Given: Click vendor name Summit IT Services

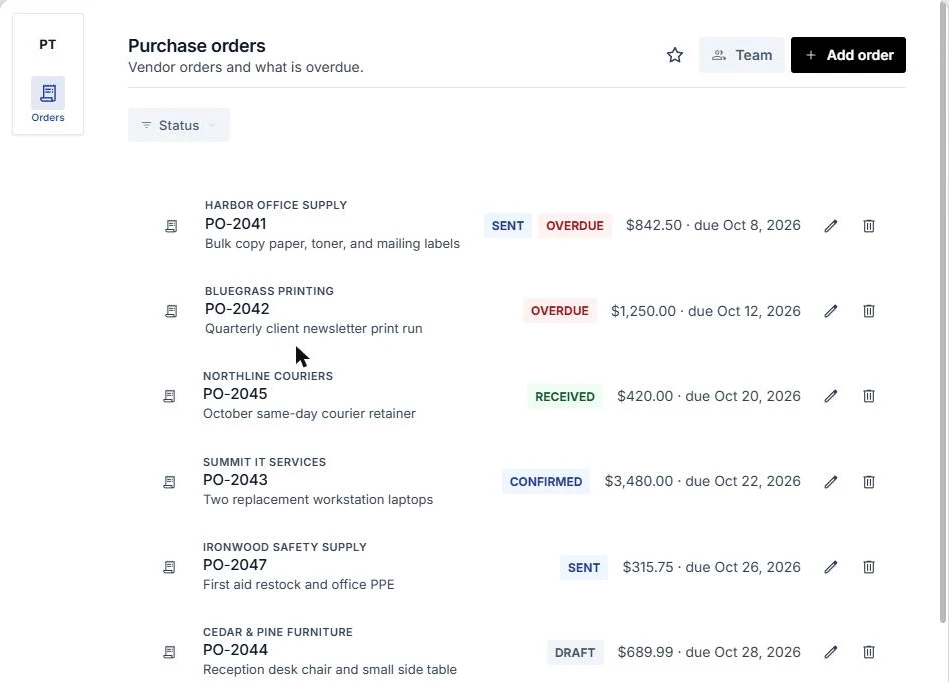Looking at the screenshot, I should click(264, 462).
